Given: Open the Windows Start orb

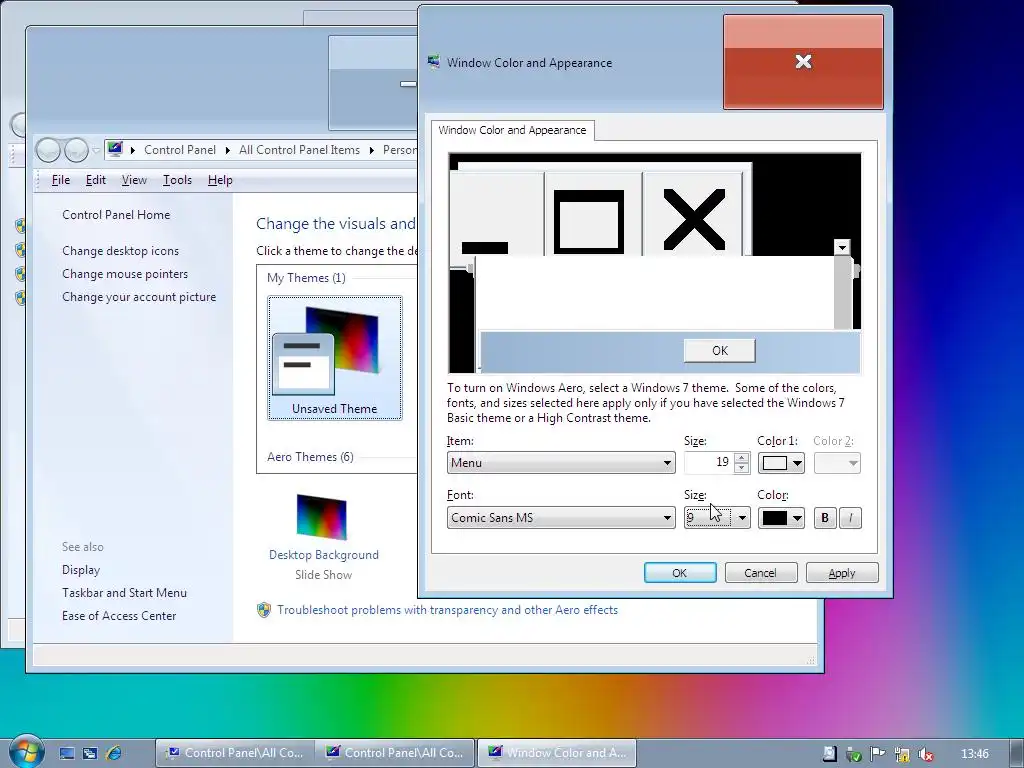Looking at the screenshot, I should tap(25, 751).
